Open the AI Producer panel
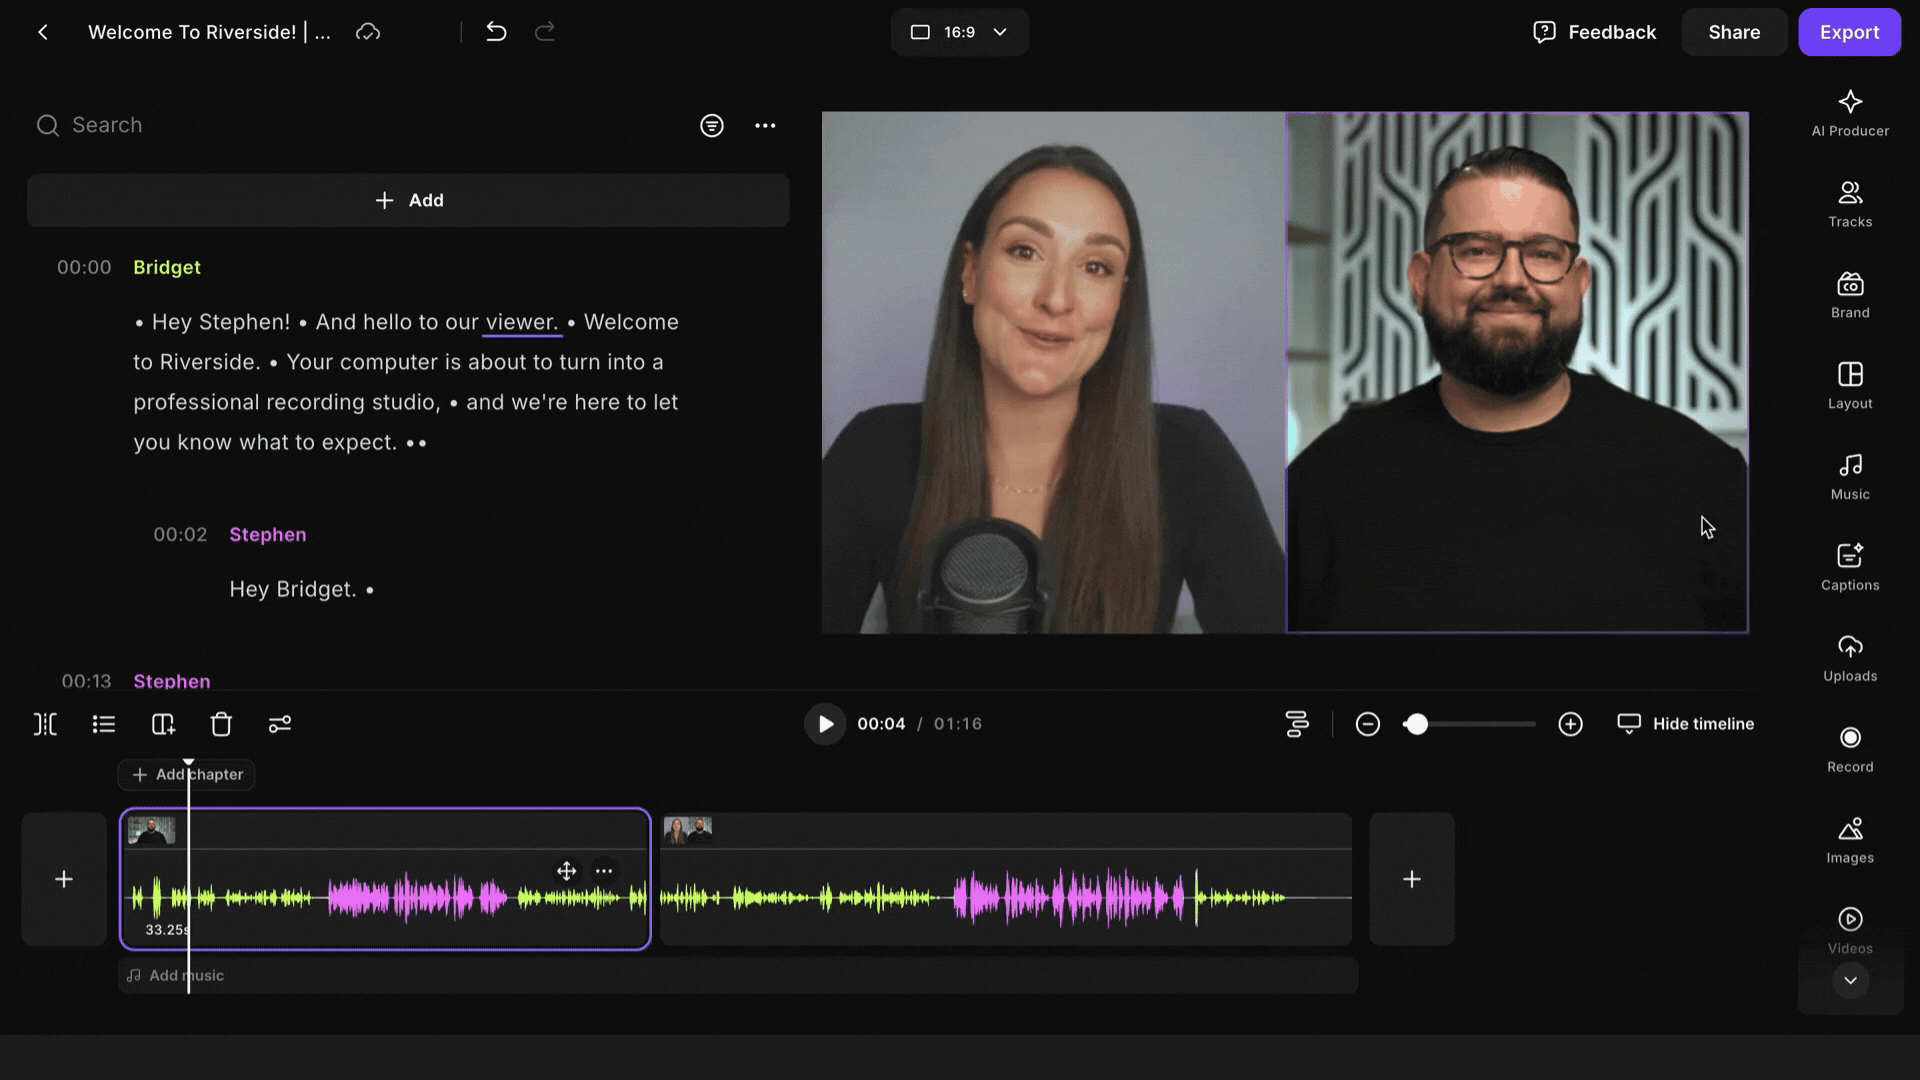The height and width of the screenshot is (1080, 1920). click(1849, 113)
